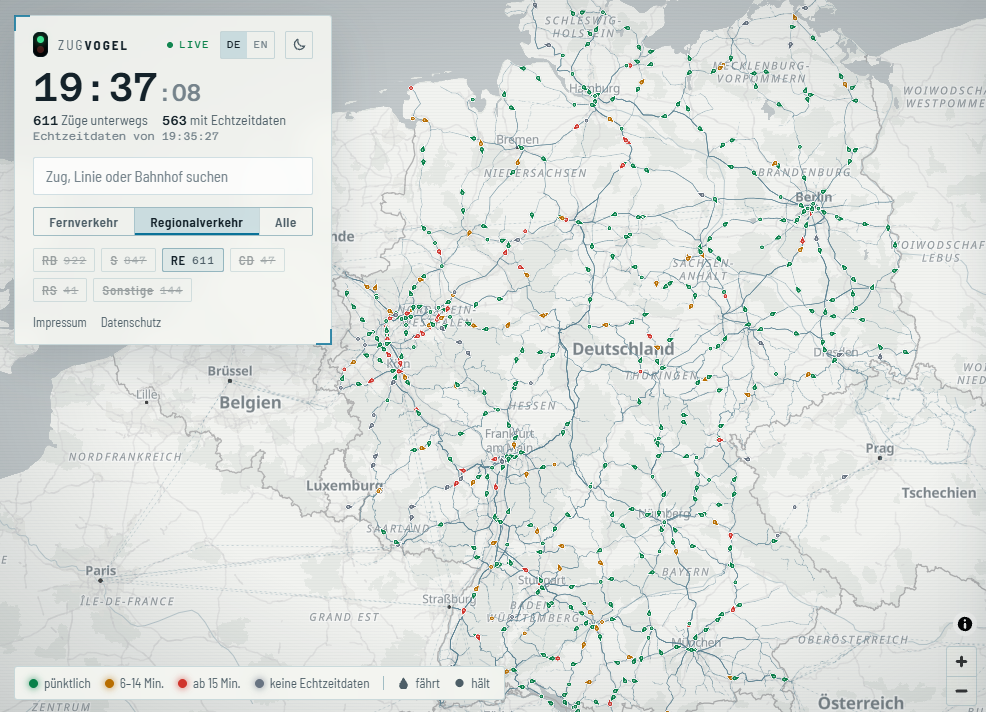Click the green pünktlich legend dot

[33, 683]
